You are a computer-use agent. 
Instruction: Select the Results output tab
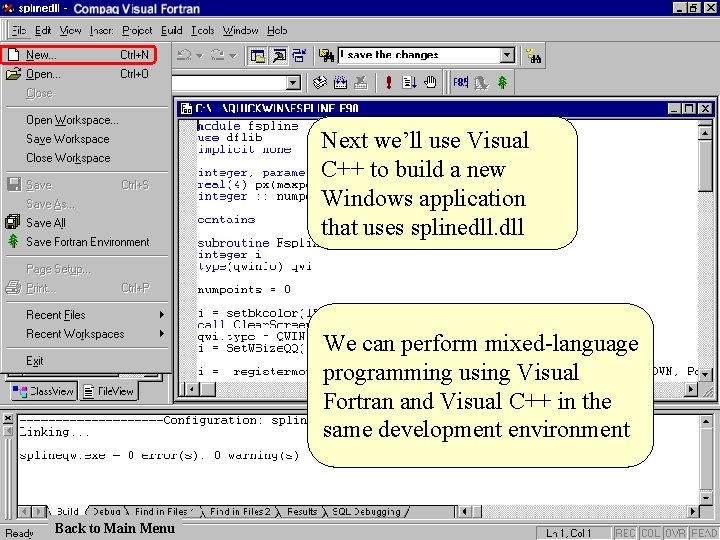click(x=302, y=512)
